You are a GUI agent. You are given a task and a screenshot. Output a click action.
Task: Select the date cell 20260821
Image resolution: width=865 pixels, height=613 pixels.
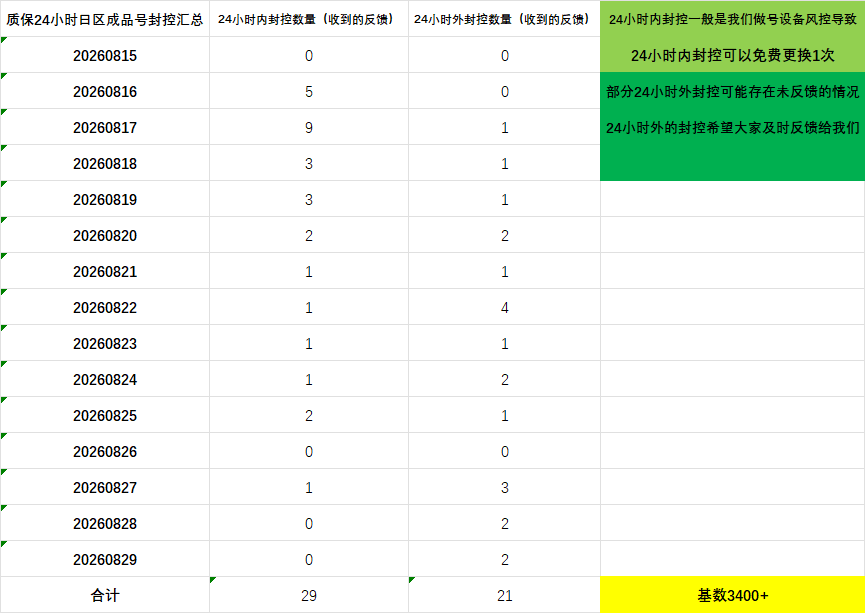[x=105, y=271]
